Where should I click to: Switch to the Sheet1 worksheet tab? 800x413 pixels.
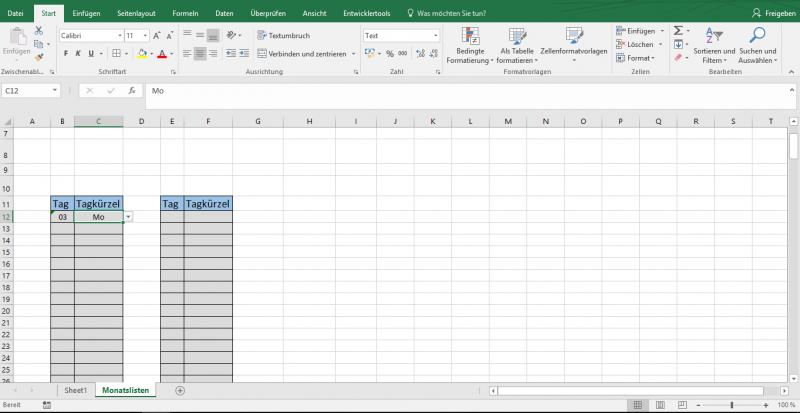click(x=76, y=390)
